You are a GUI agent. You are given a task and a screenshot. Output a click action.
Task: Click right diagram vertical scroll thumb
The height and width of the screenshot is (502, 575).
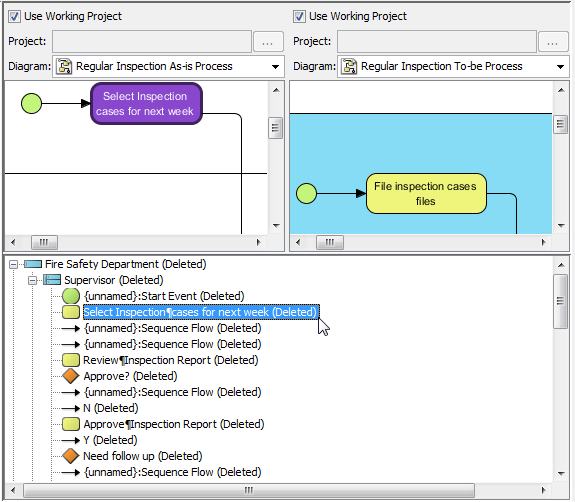(x=560, y=125)
